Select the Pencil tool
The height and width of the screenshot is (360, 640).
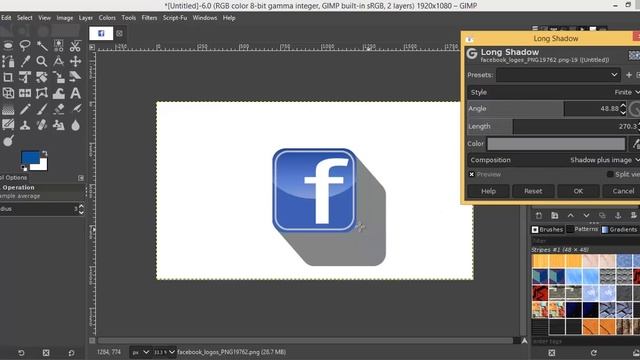(25, 109)
